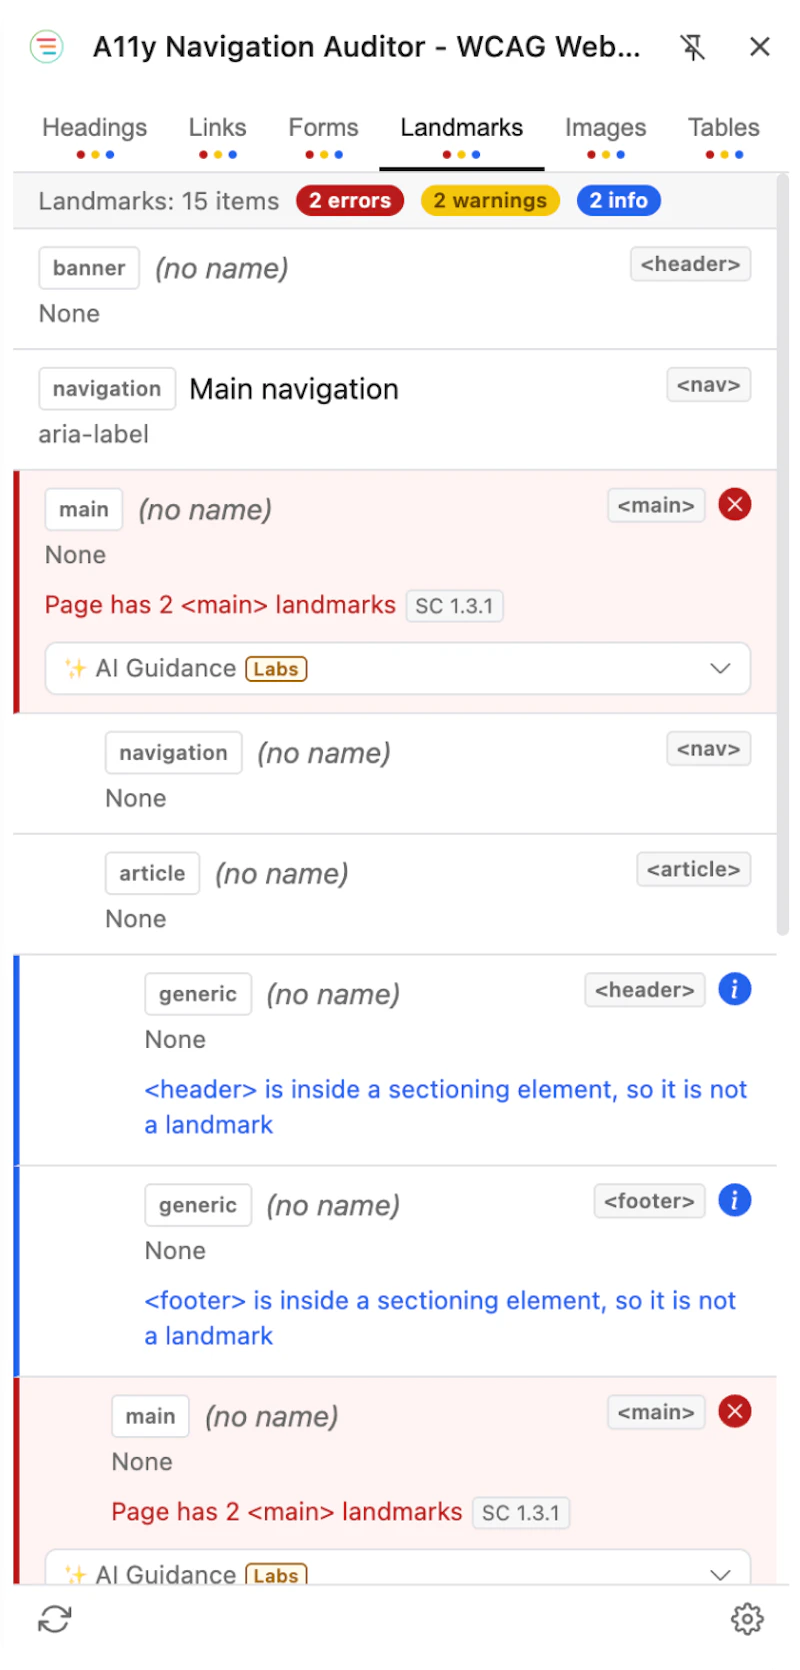Click the <article> tag badge
This screenshot has width=800, height=1670.
[693, 870]
